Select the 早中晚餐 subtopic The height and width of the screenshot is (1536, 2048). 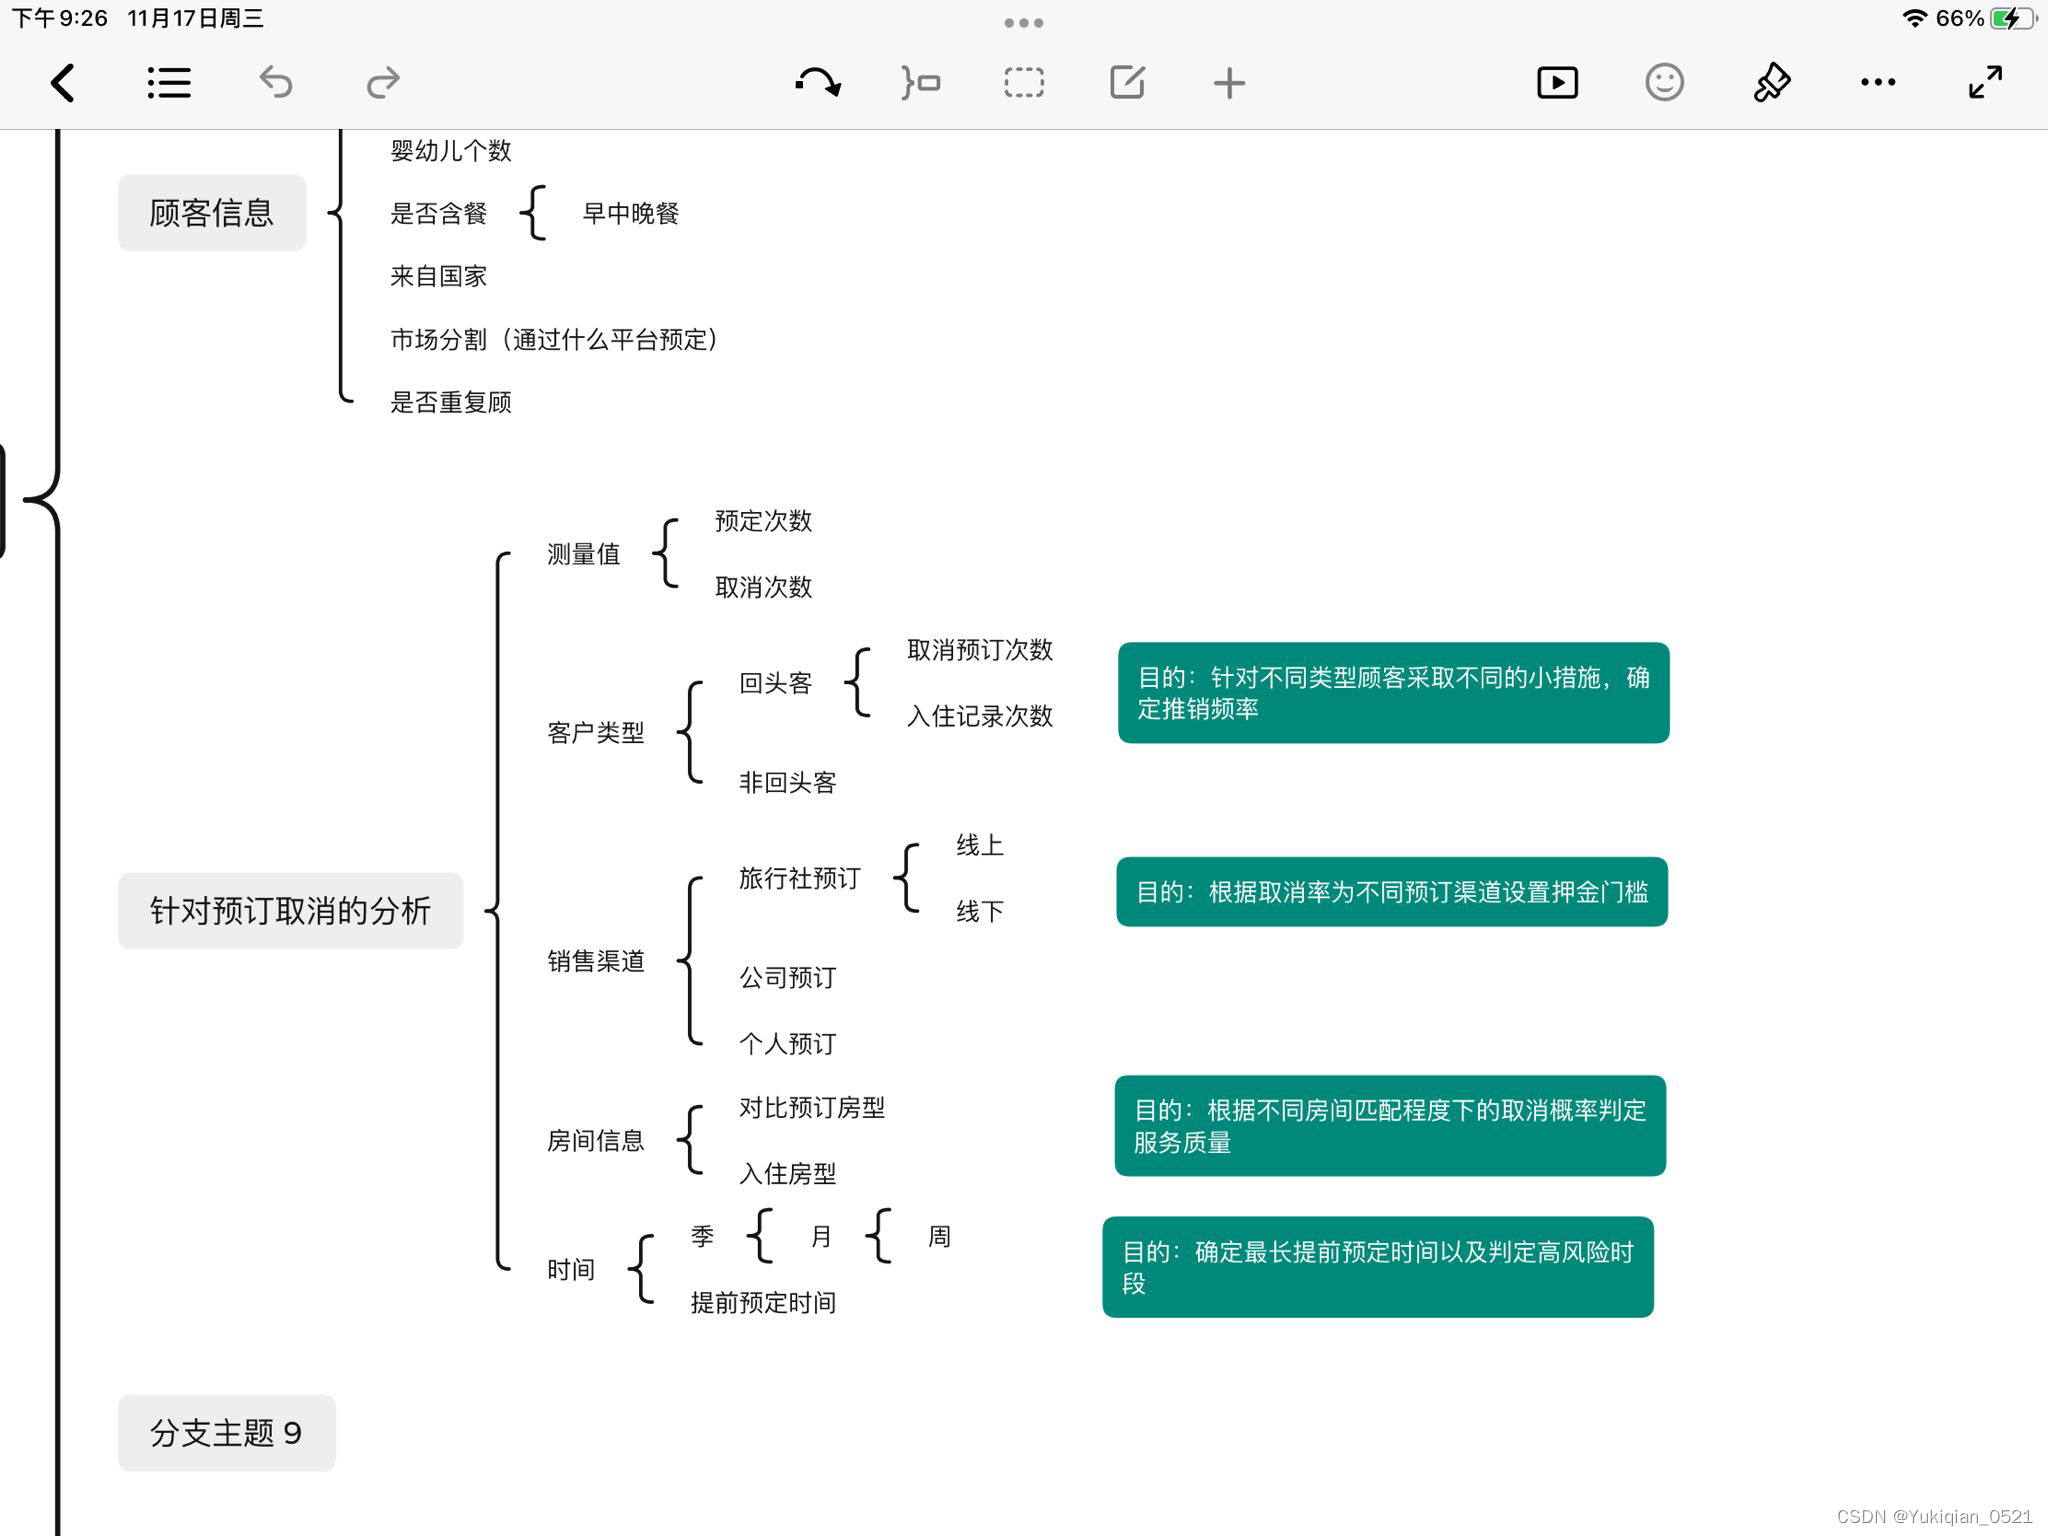coord(631,213)
